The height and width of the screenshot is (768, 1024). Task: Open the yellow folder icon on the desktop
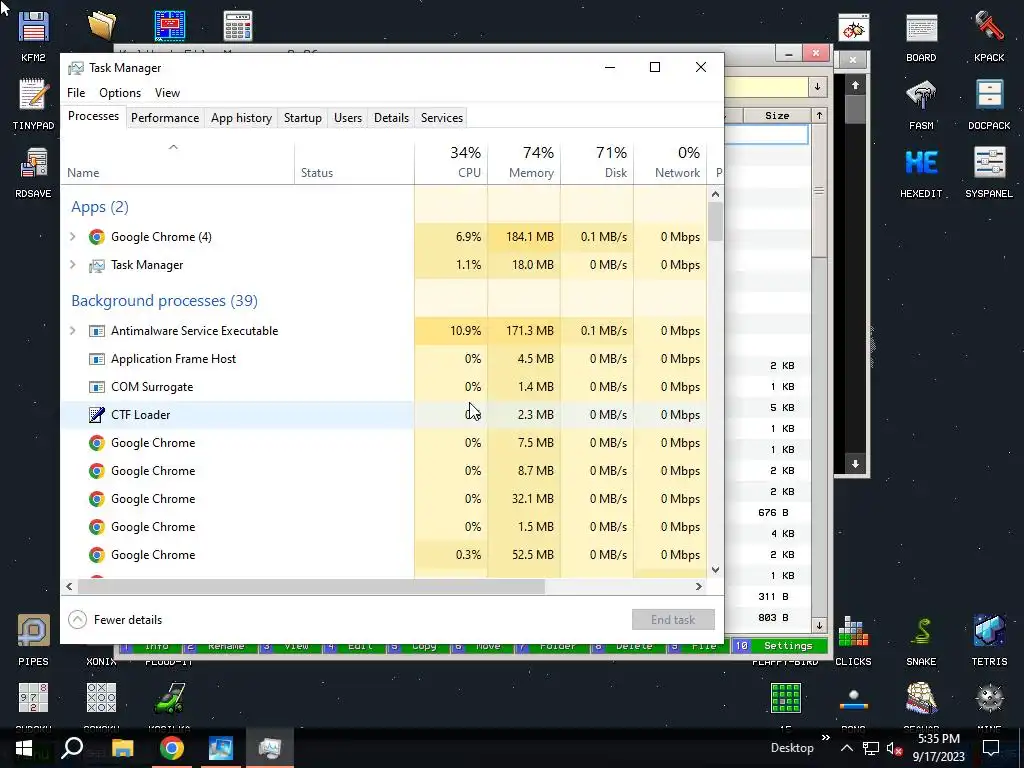(101, 26)
